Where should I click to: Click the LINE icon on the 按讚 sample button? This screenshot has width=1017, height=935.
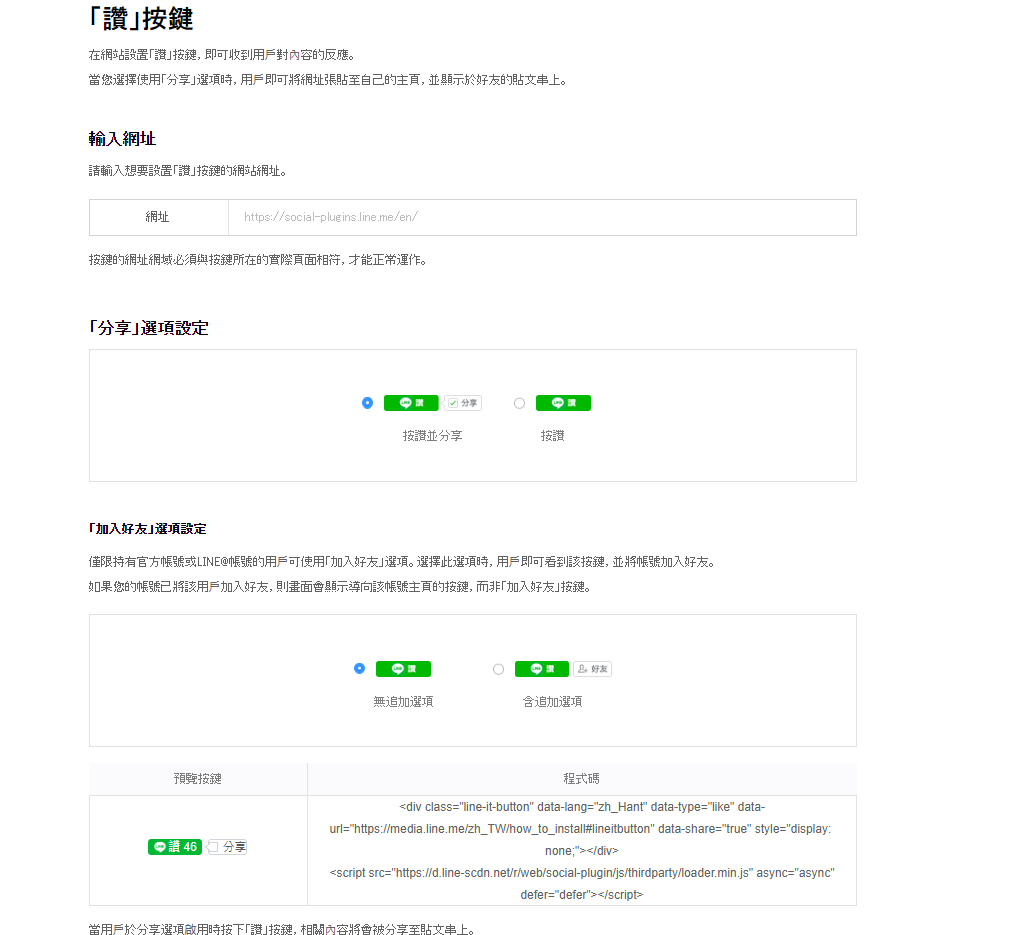point(557,403)
